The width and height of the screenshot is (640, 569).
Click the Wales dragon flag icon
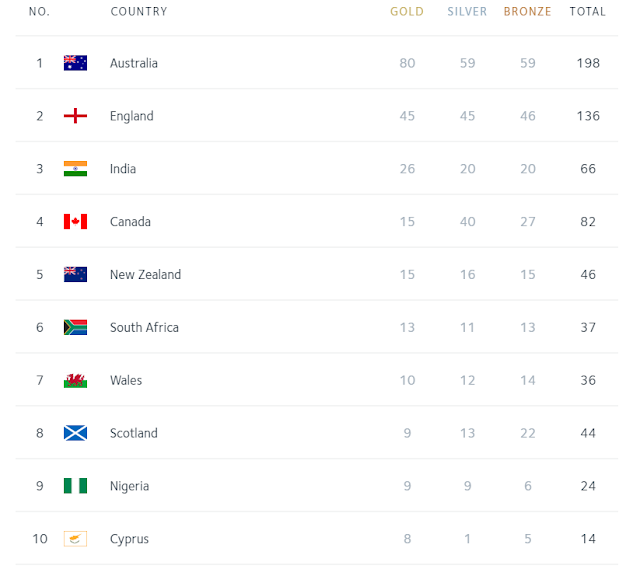tap(75, 381)
